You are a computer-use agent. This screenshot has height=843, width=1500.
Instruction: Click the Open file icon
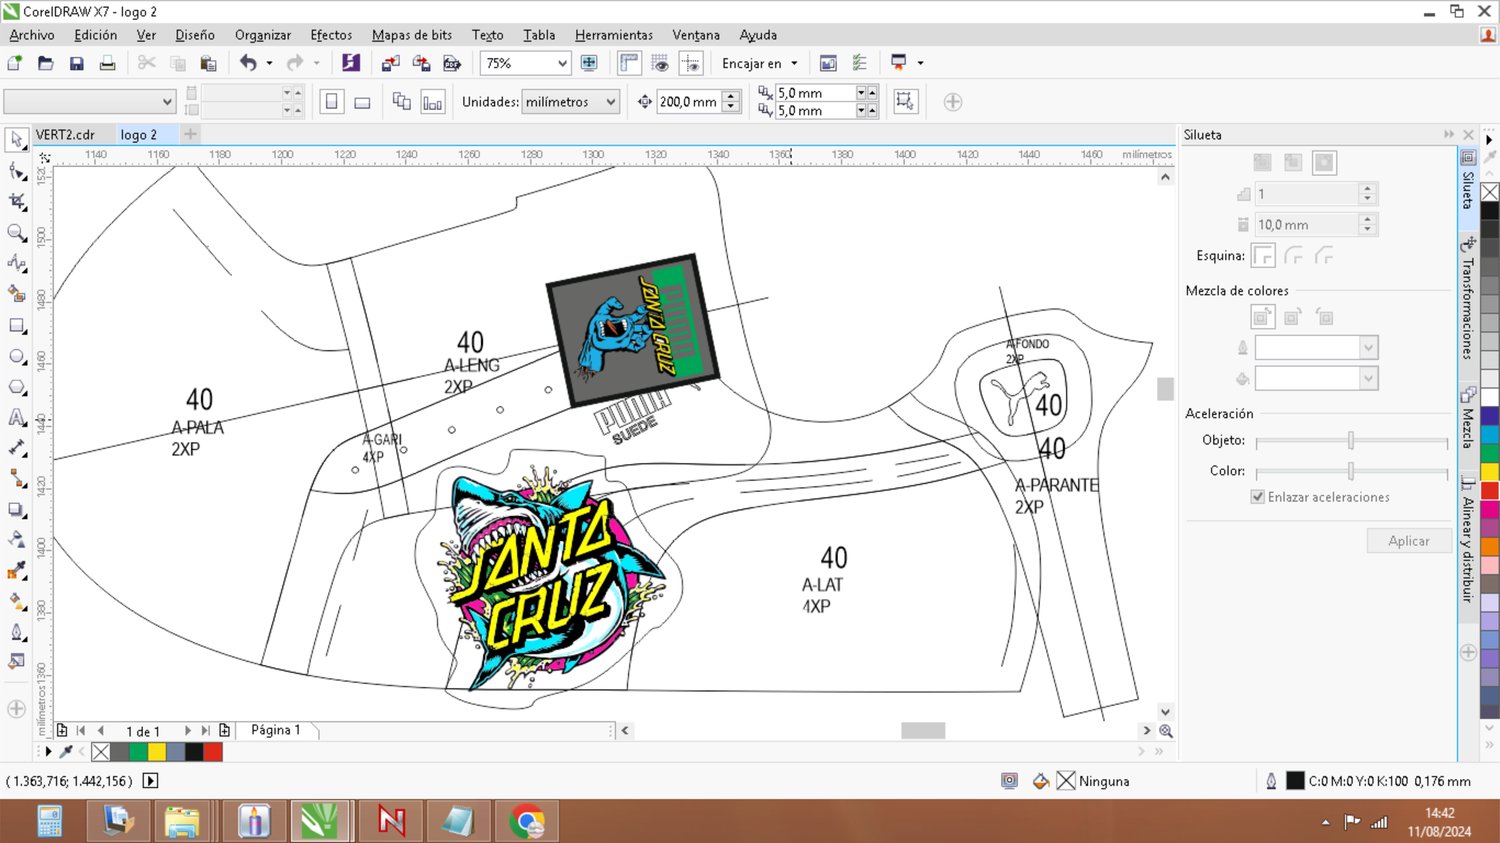[x=46, y=63]
